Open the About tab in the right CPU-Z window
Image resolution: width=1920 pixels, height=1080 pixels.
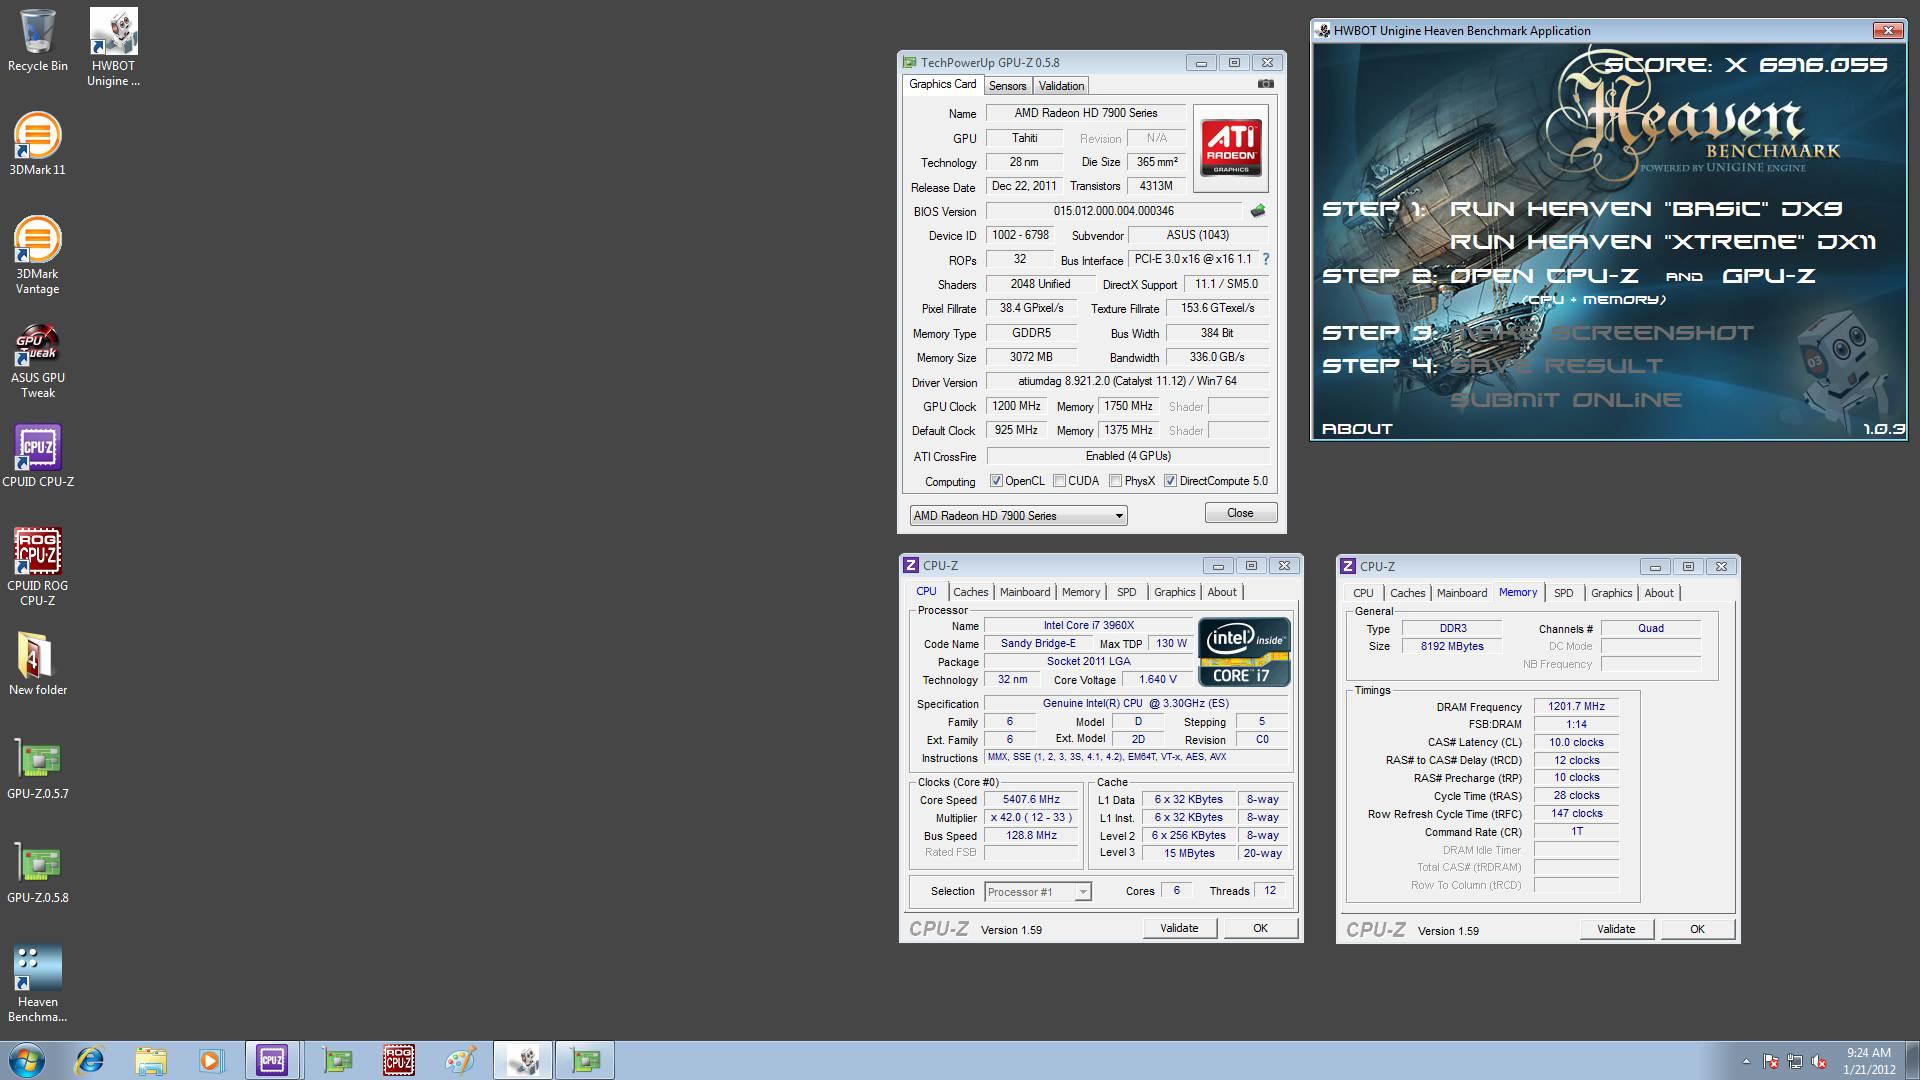[1658, 593]
